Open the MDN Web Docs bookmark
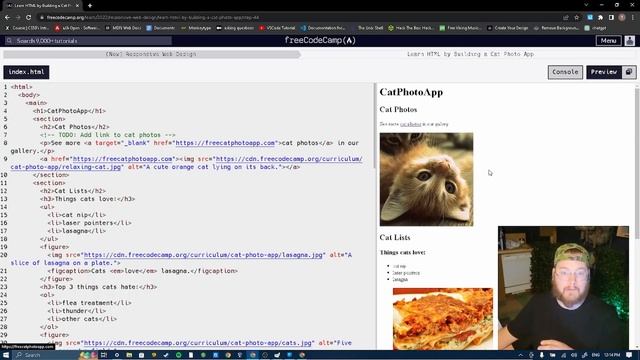 (123, 28)
